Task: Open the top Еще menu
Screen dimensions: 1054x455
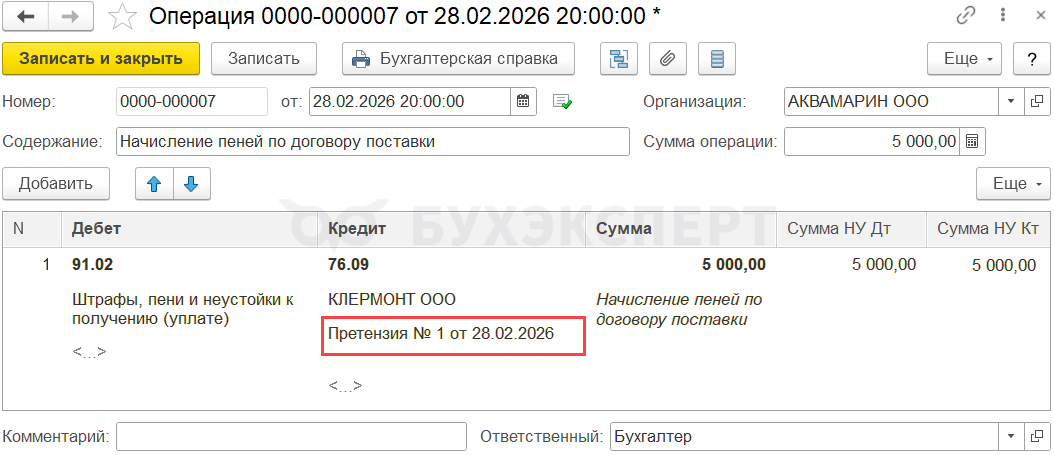Action: tap(965, 58)
